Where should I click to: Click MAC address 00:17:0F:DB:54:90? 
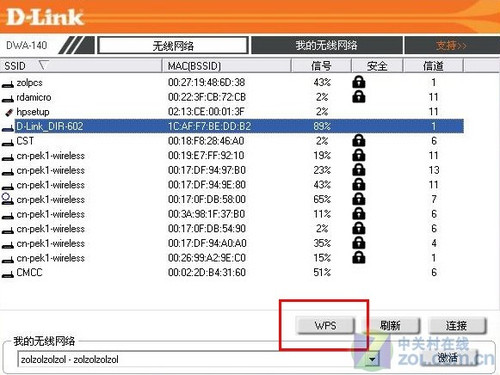207,229
